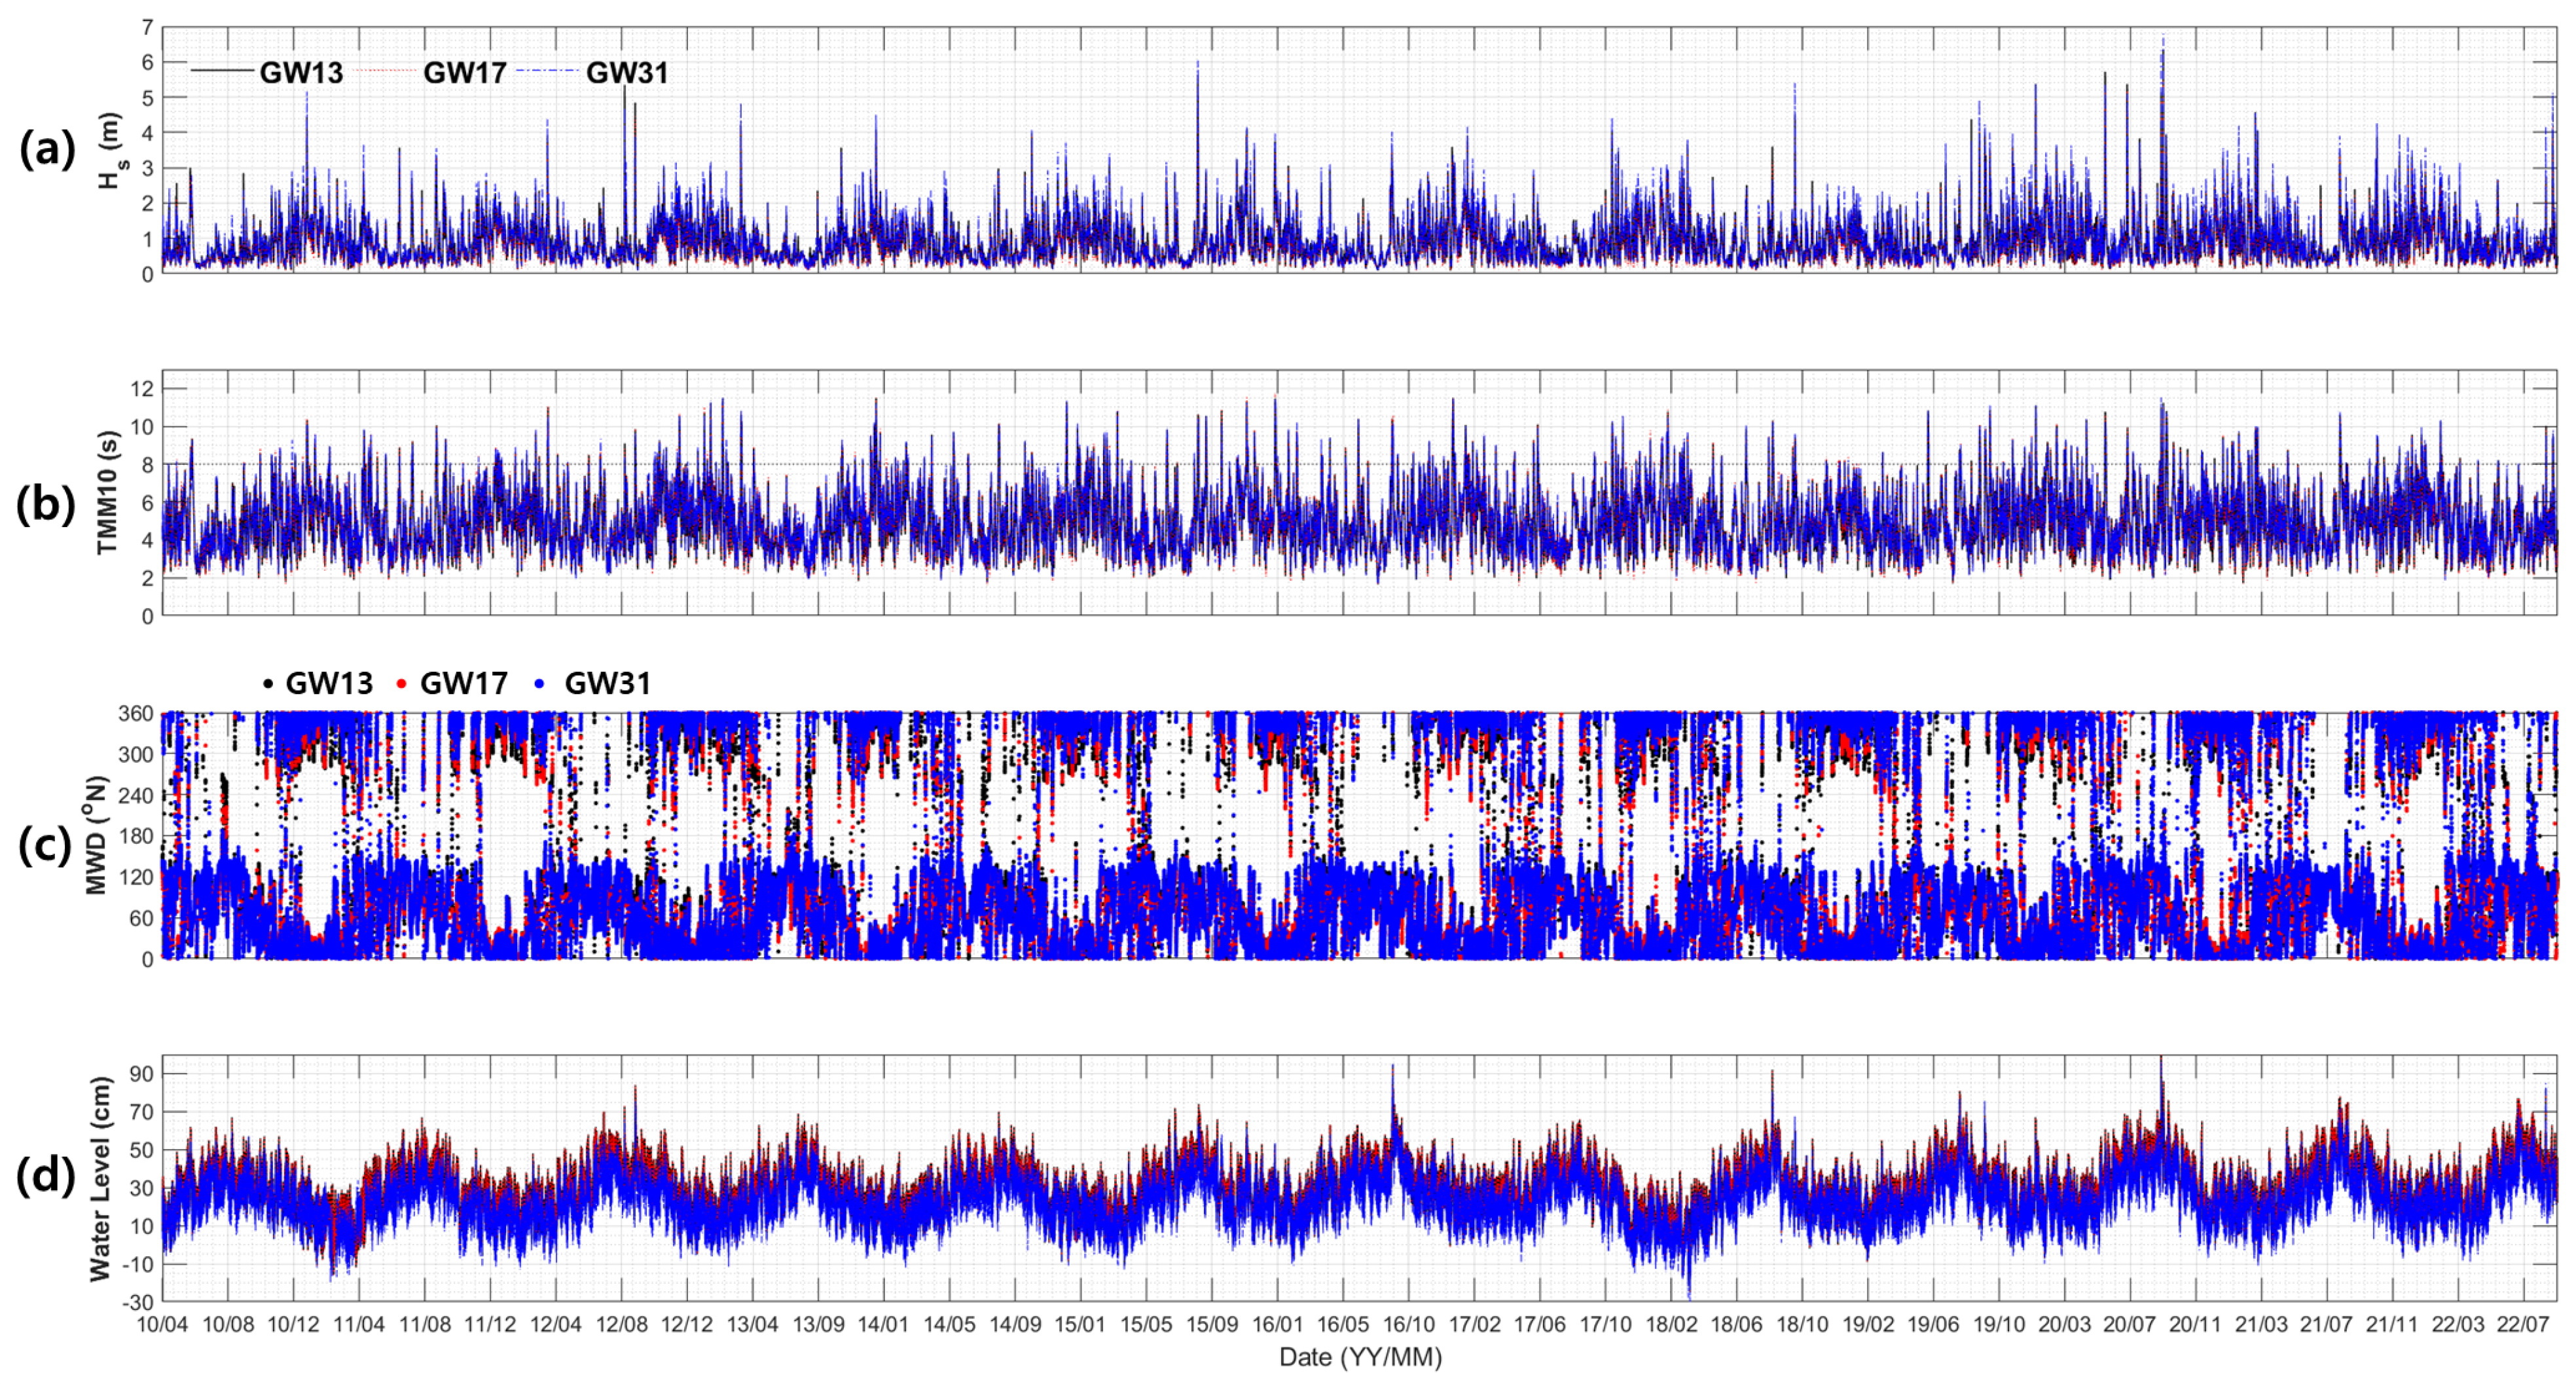This screenshot has height=1386, width=2576.
Task: Click the 90 tick on the Water Level axis
Action: [142, 1074]
